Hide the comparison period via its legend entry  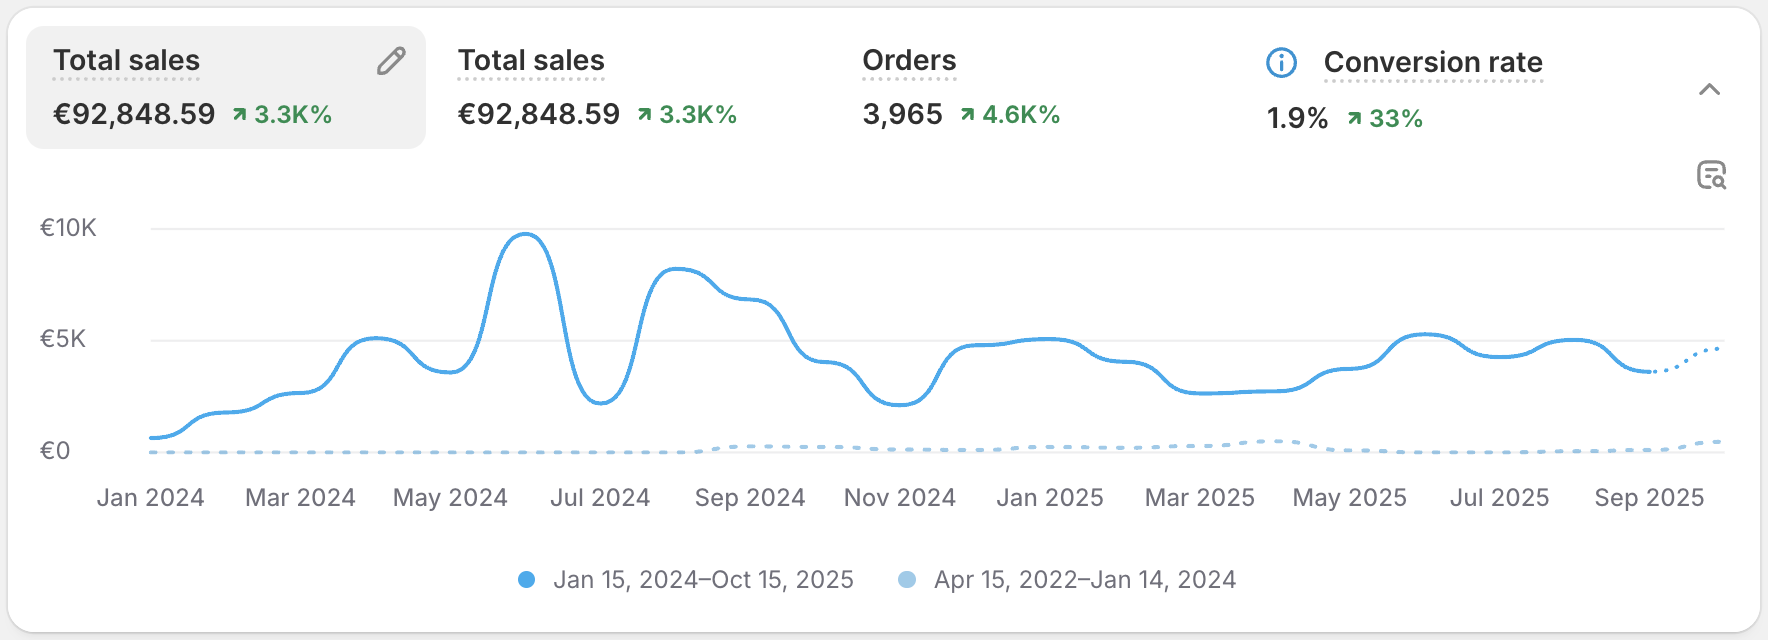click(1084, 579)
